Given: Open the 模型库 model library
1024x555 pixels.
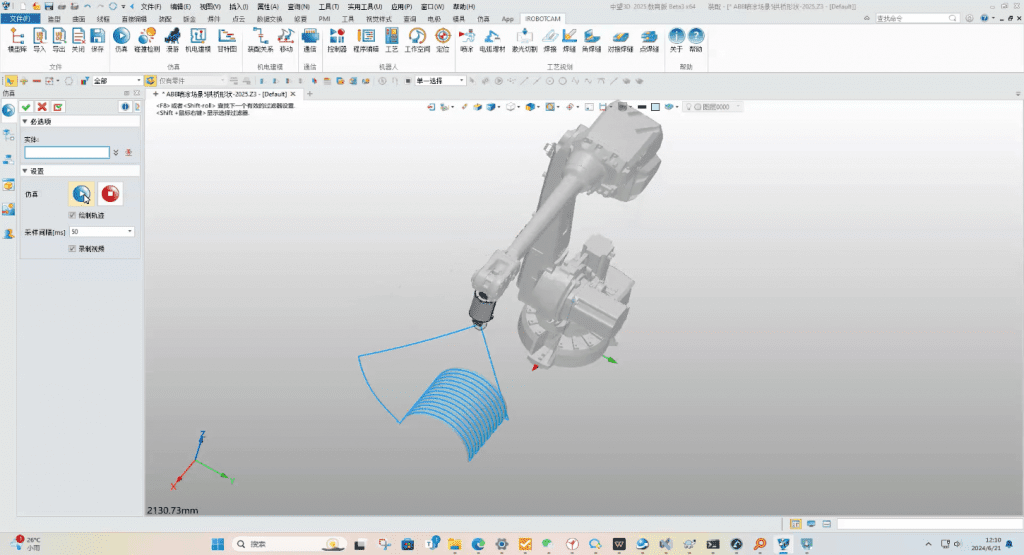Looking at the screenshot, I should 17,38.
